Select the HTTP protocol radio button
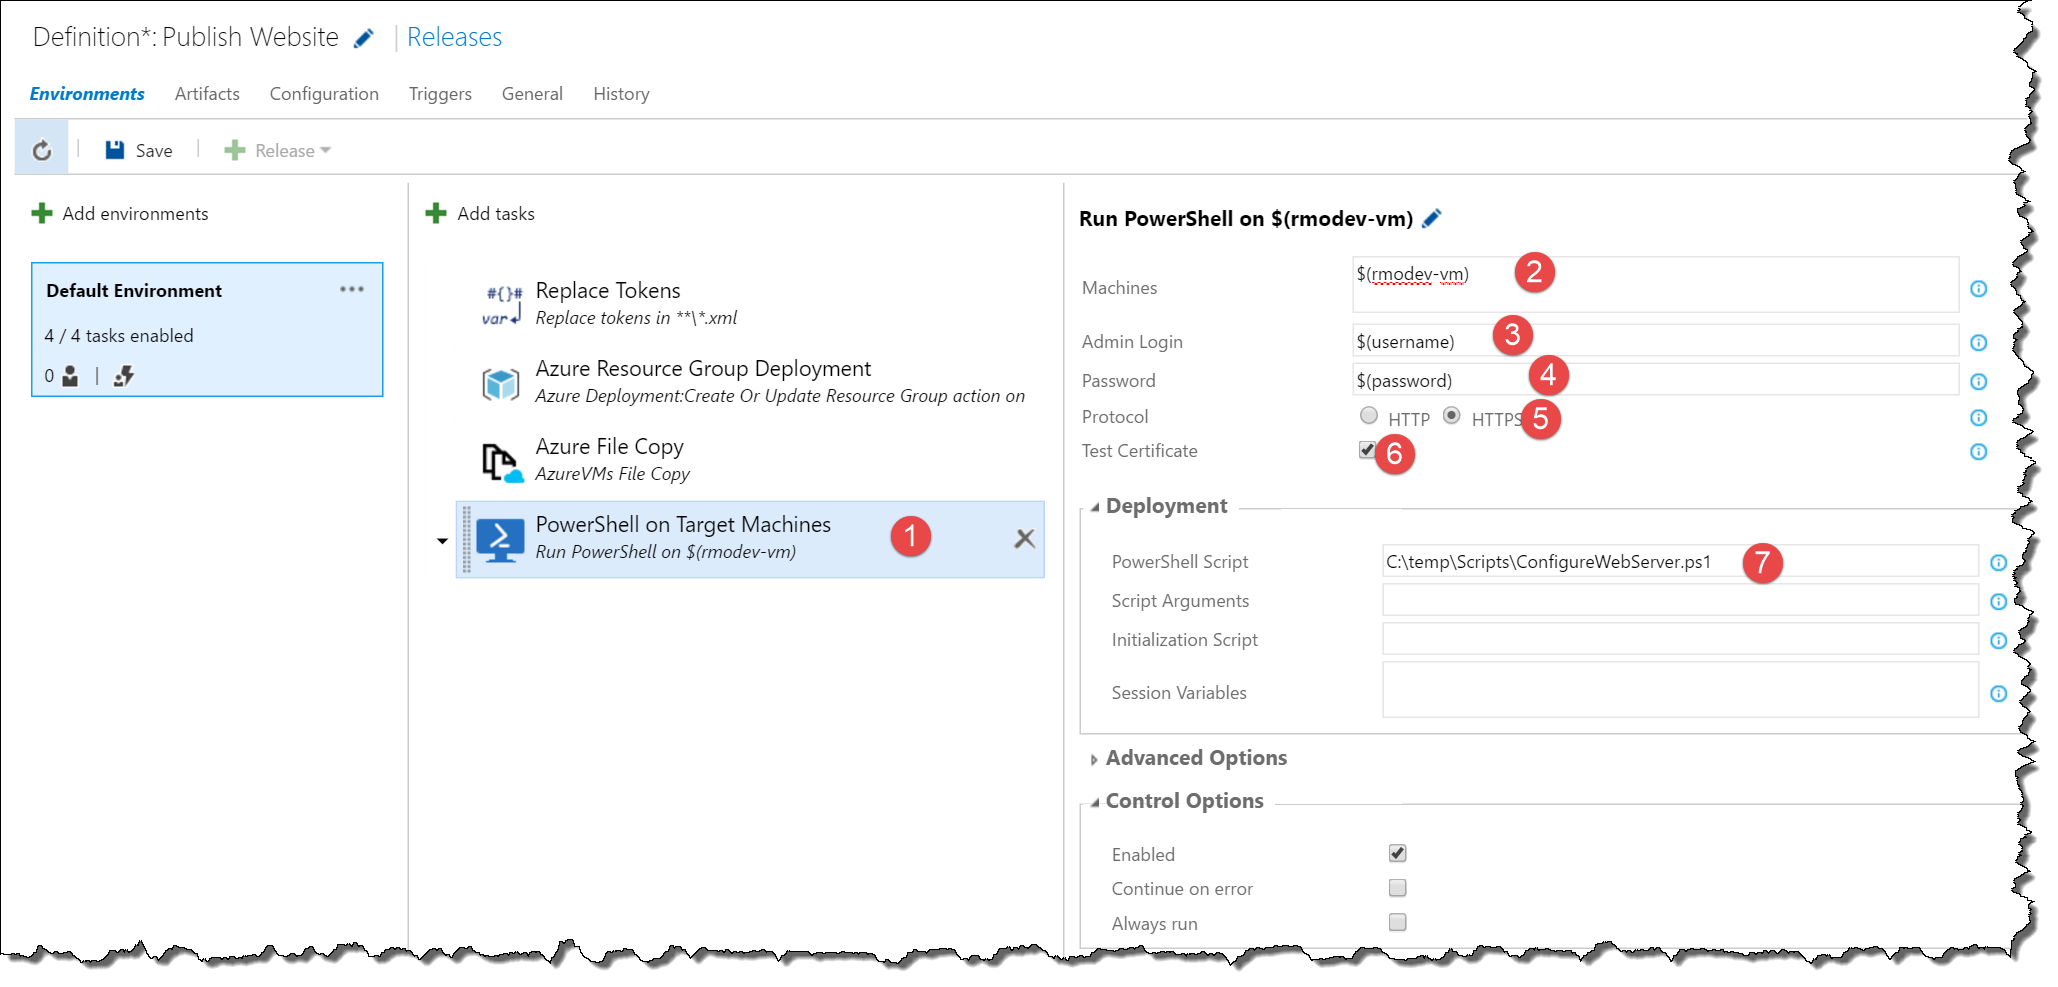This screenshot has width=2058, height=987. pos(1369,416)
